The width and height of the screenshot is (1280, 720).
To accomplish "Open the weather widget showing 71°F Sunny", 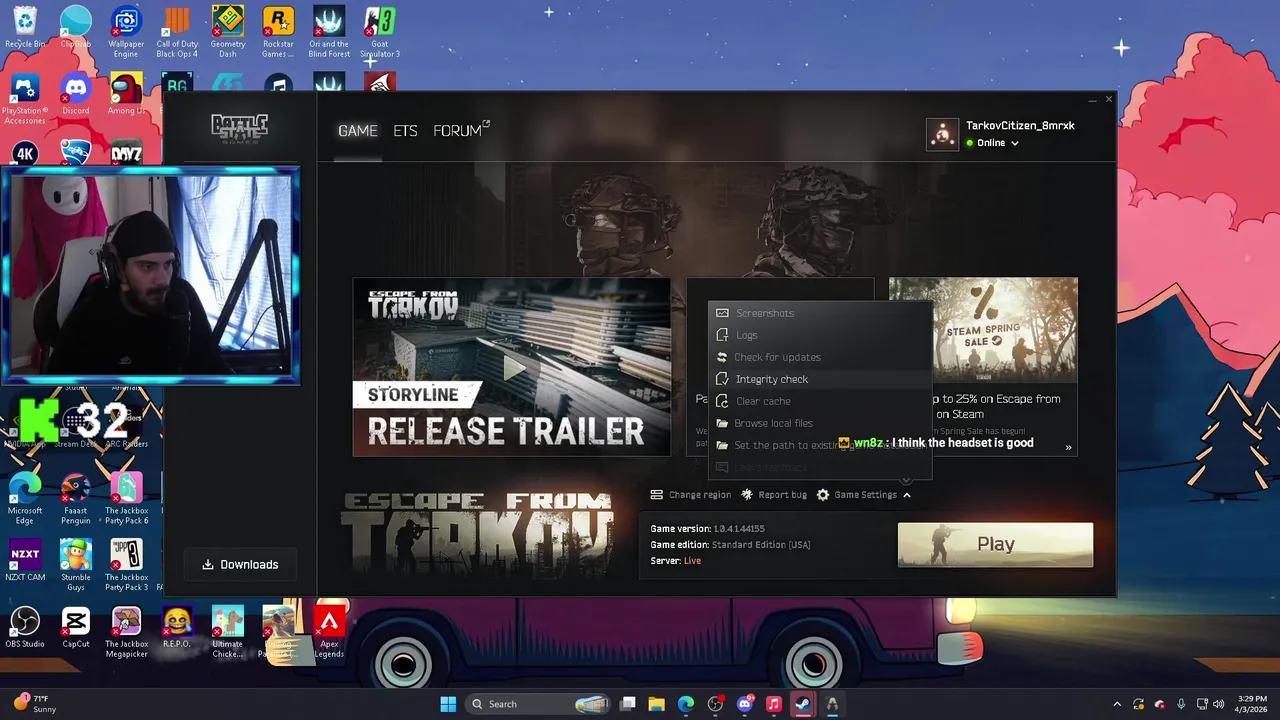I will pyautogui.click(x=35, y=704).
